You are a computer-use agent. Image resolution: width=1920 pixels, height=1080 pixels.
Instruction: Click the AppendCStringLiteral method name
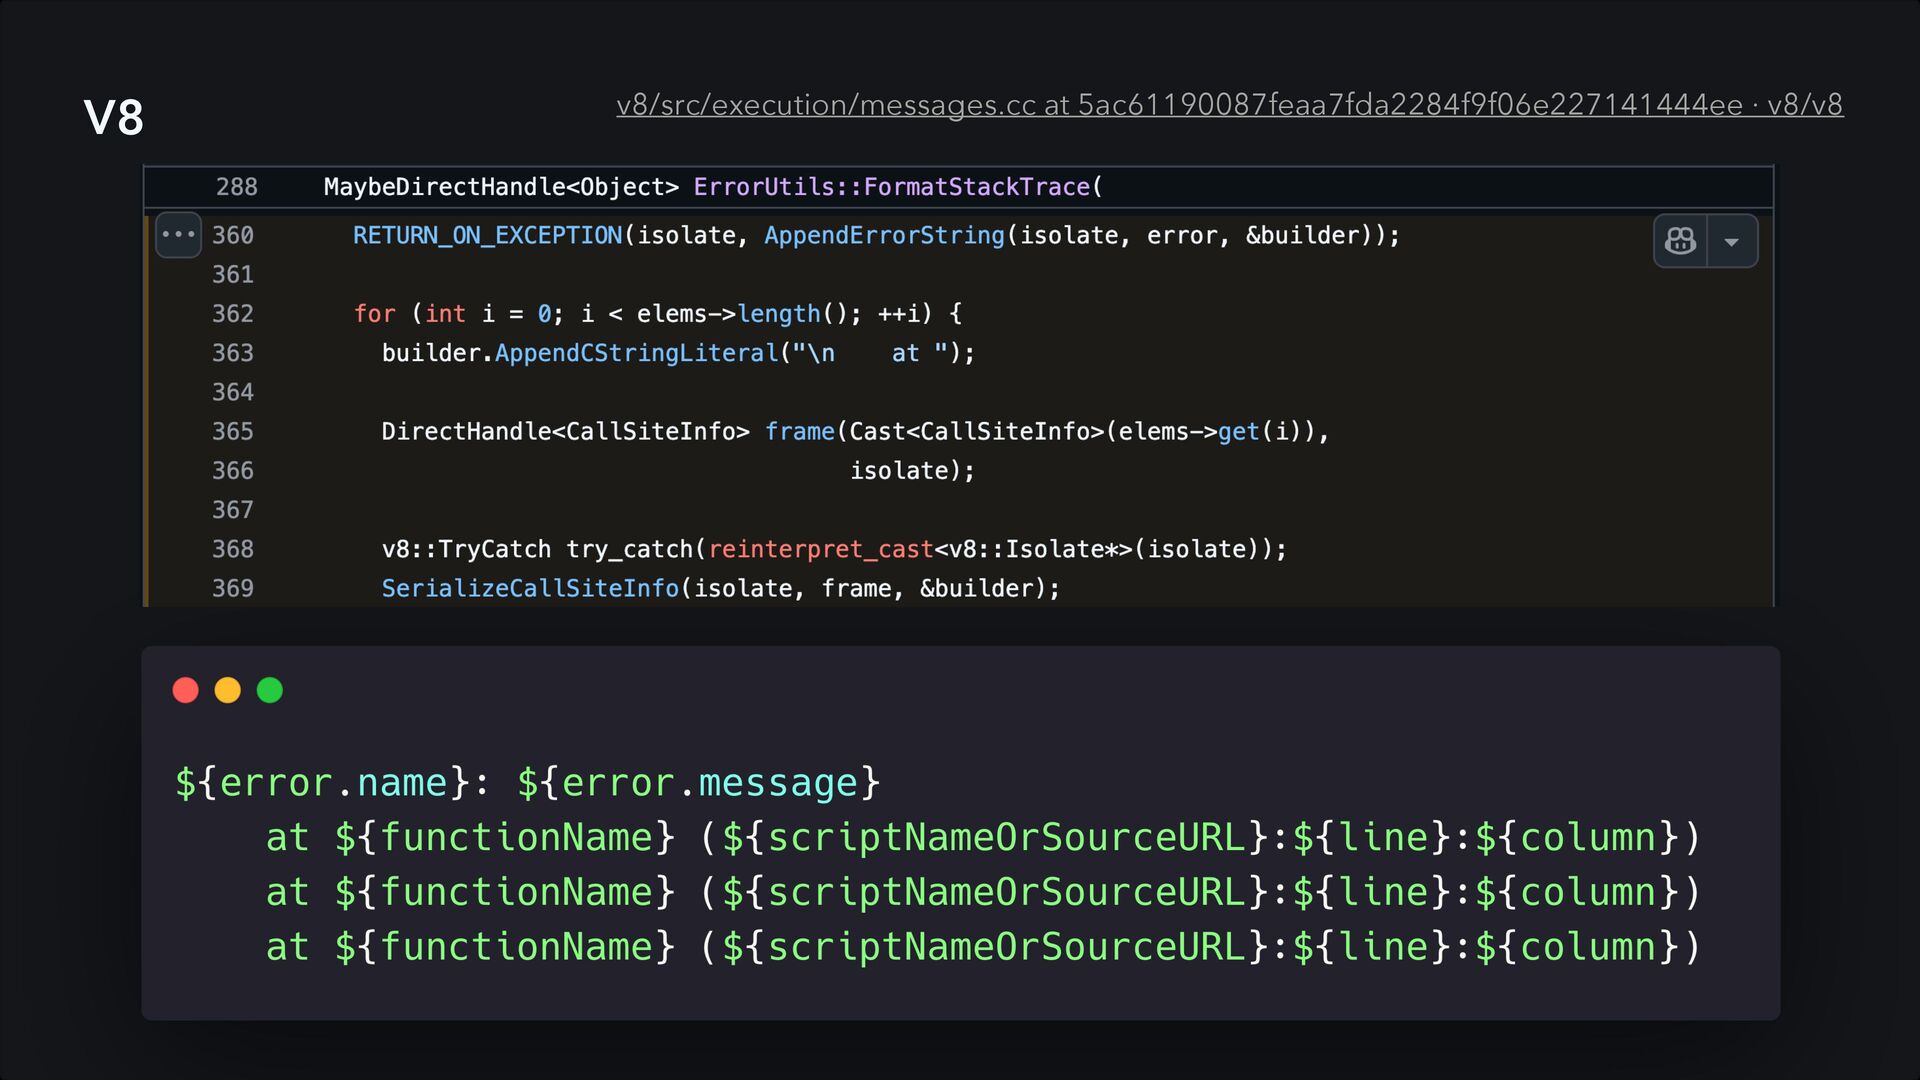[x=636, y=353]
